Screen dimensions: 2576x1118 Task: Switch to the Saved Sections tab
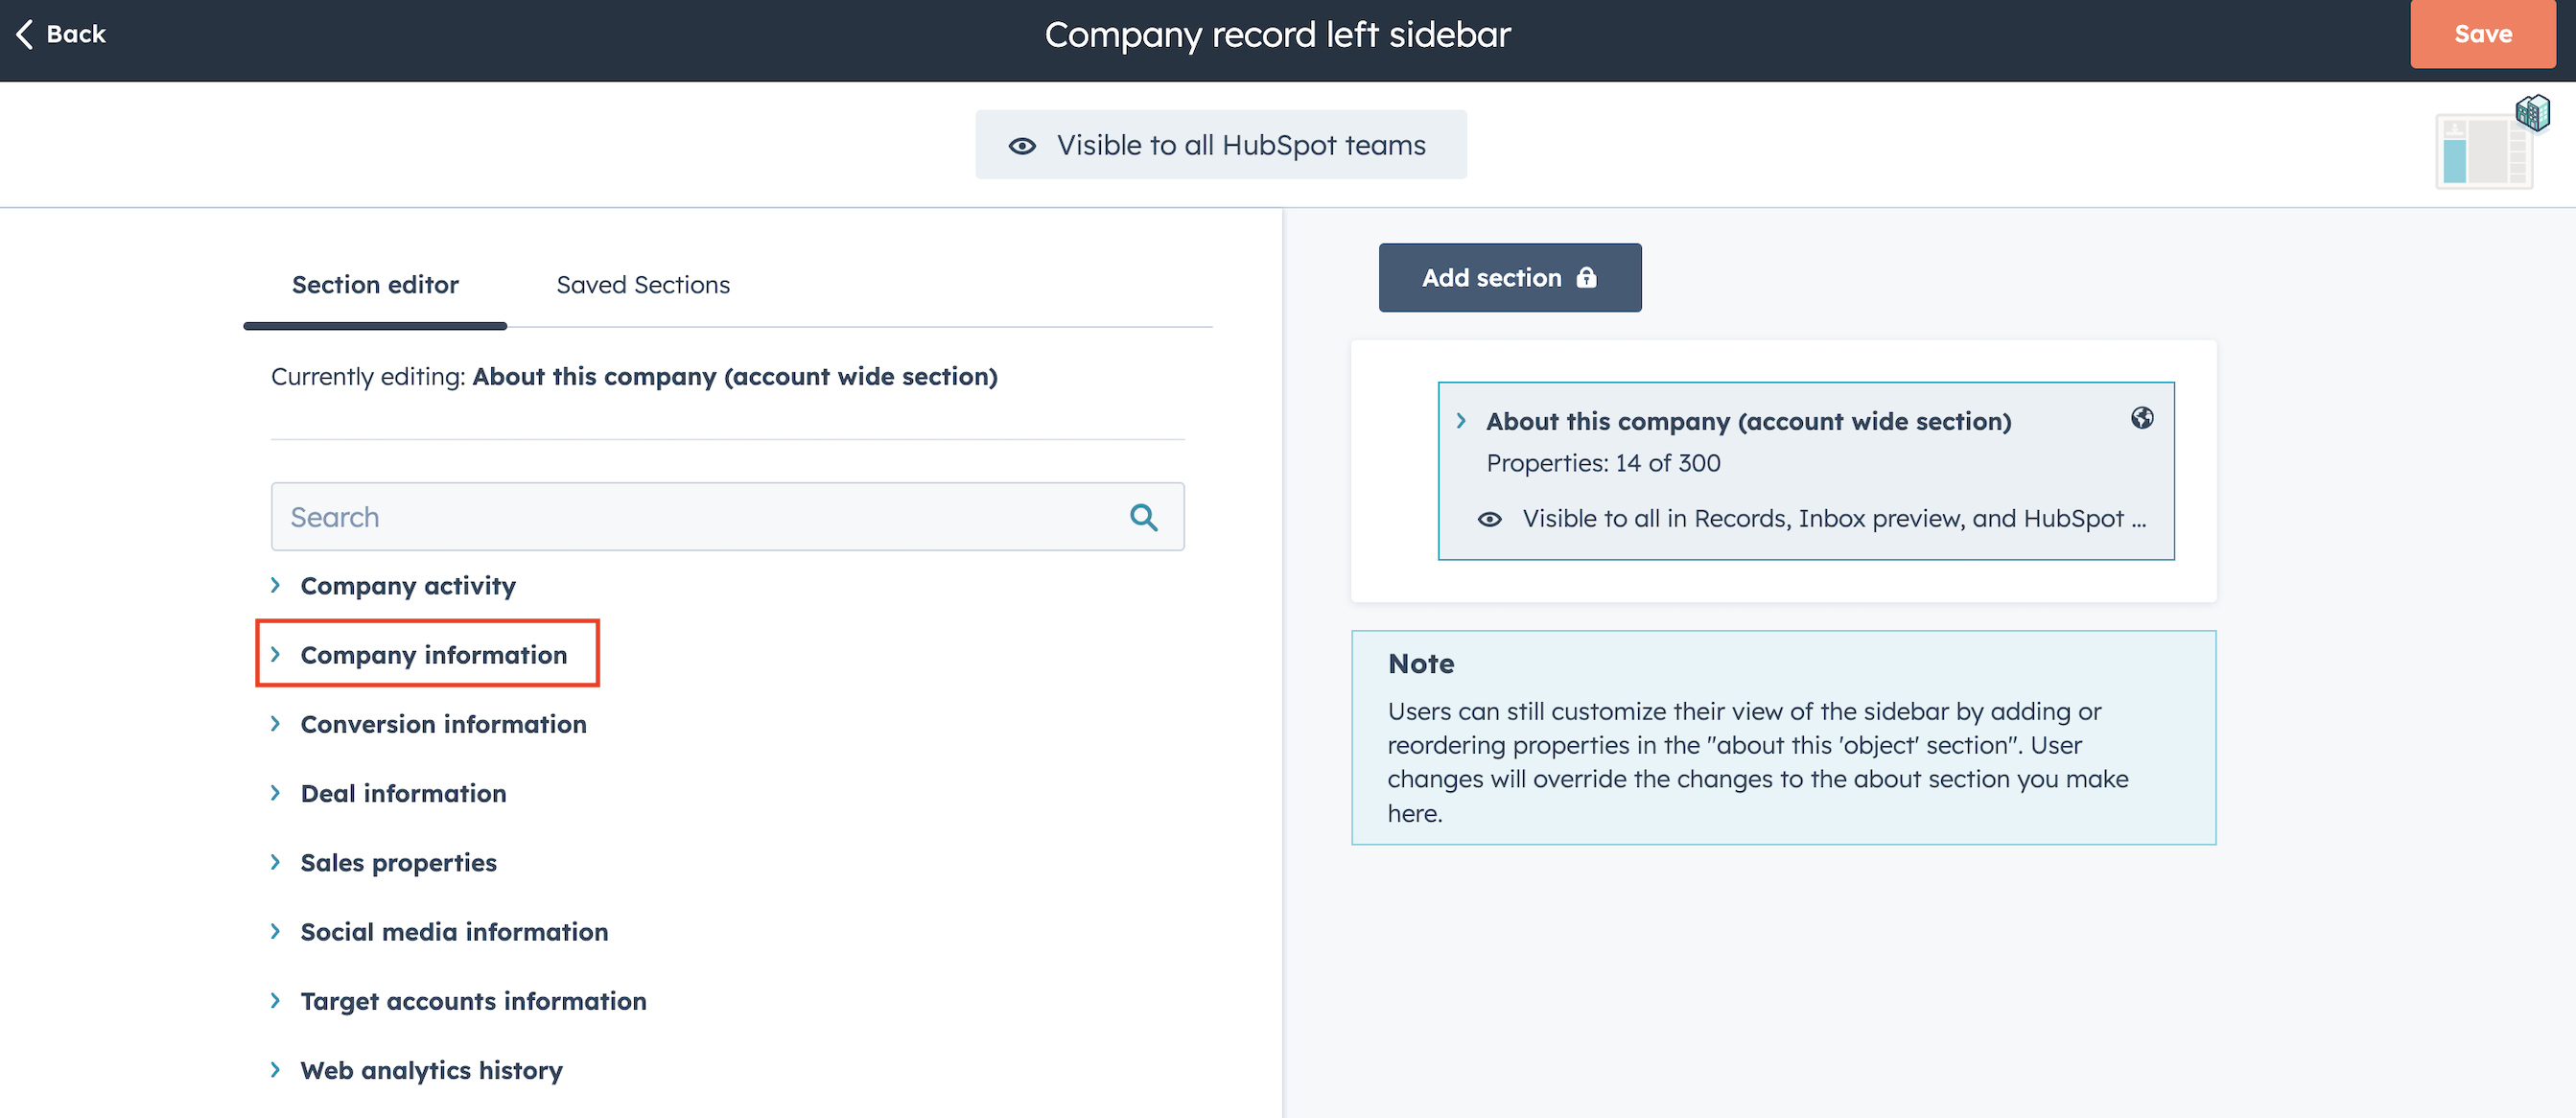pyautogui.click(x=642, y=285)
